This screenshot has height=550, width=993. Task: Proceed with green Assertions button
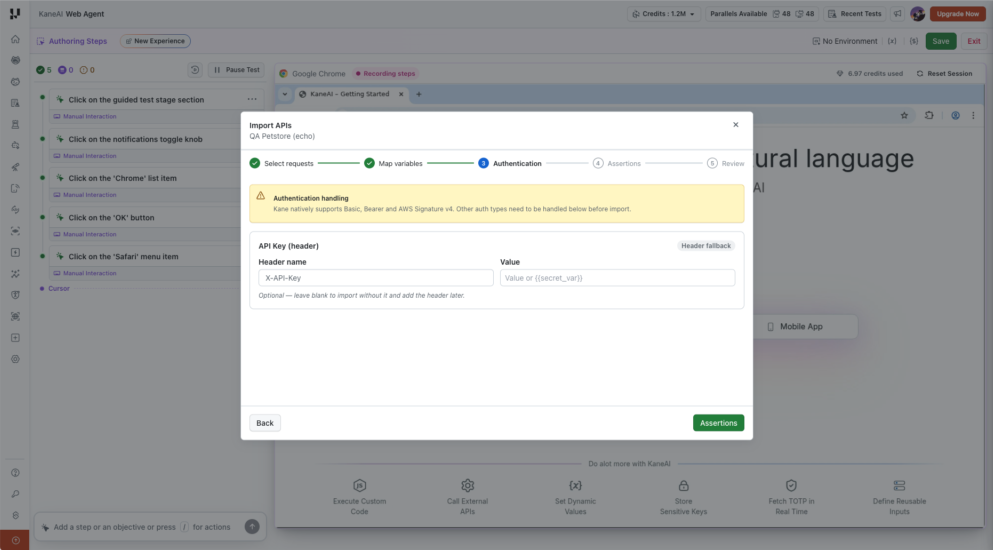coord(718,423)
